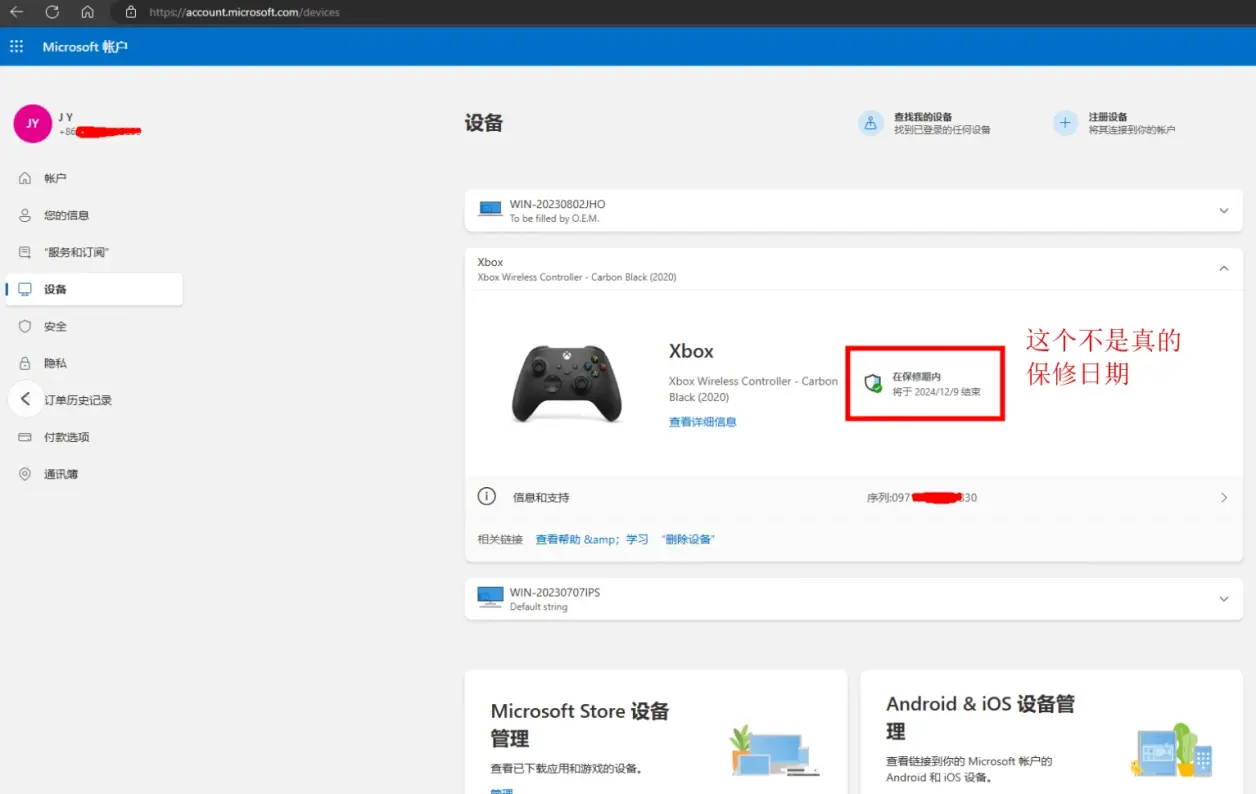Click the large Xbox device name heading
The height and width of the screenshot is (794, 1256).
click(691, 351)
